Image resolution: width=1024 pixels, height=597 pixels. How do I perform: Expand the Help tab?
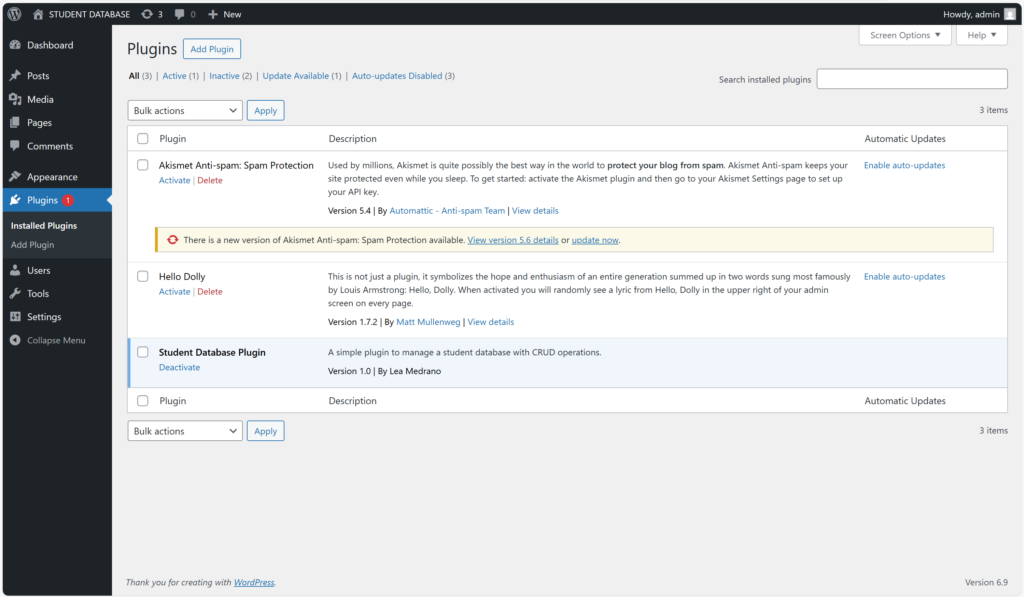(x=981, y=35)
